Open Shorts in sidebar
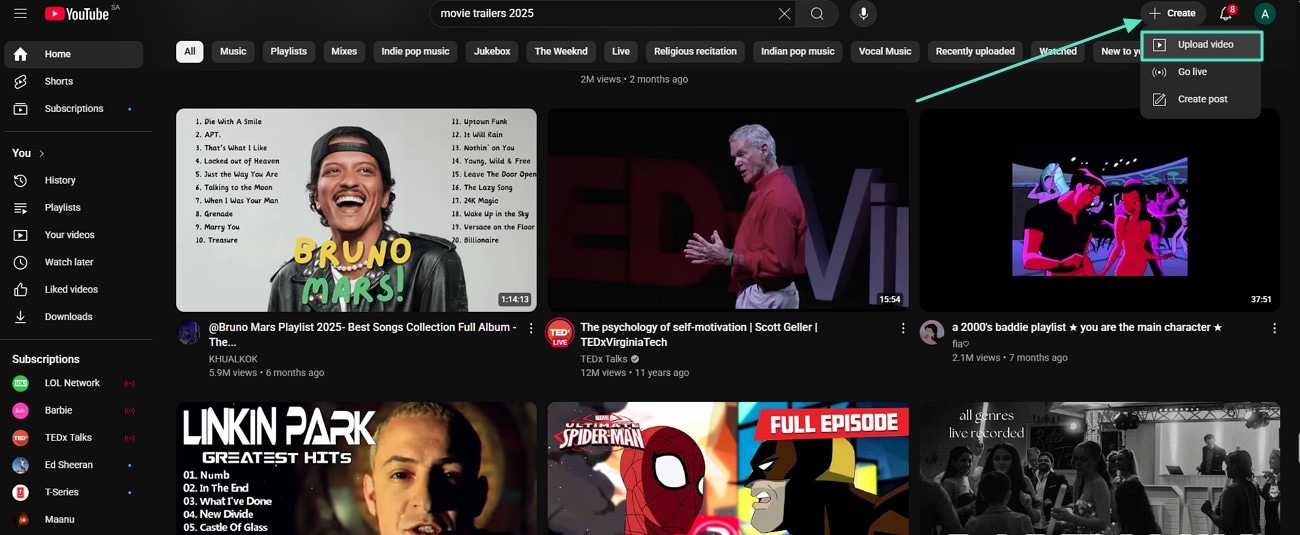The height and width of the screenshot is (535, 1300). coord(74,81)
